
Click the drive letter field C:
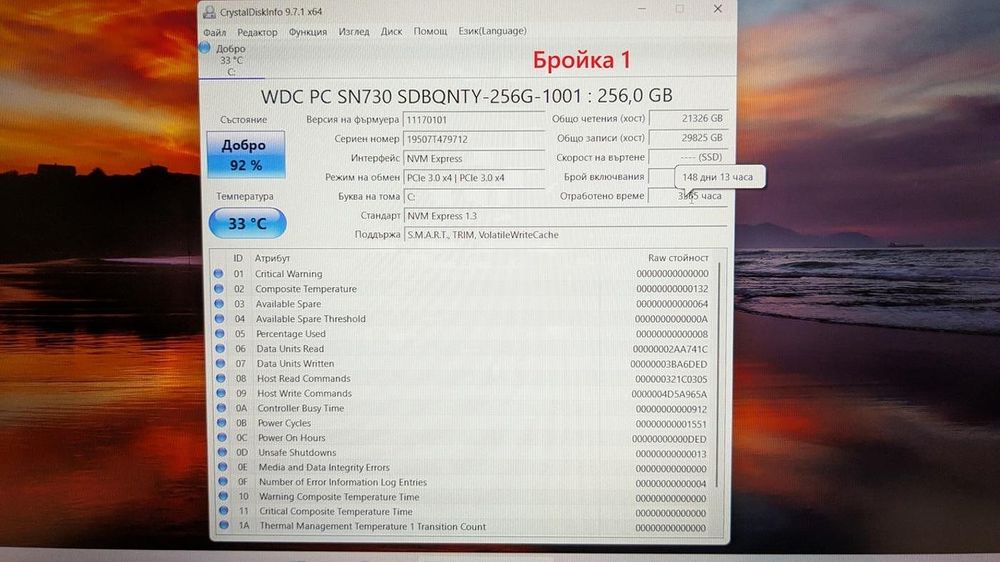tap(474, 196)
